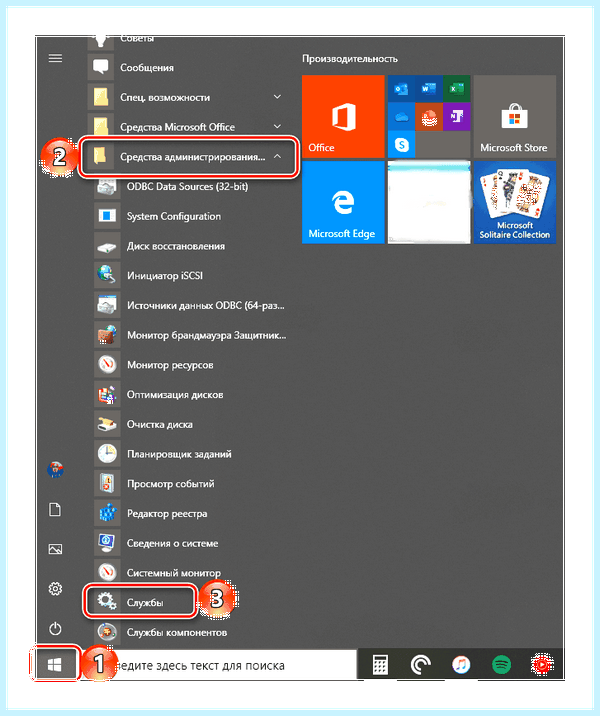The image size is (600, 716).
Task: Click the blank white live tile
Action: [x=429, y=202]
